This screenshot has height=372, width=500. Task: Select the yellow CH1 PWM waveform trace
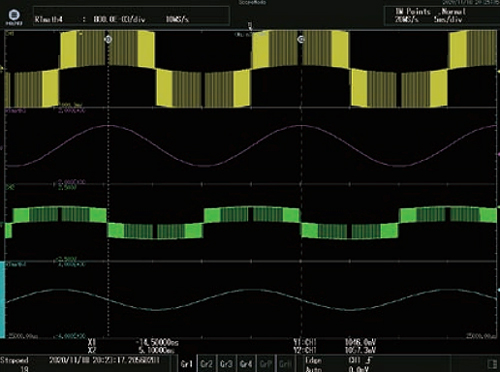pyautogui.click(x=250, y=69)
